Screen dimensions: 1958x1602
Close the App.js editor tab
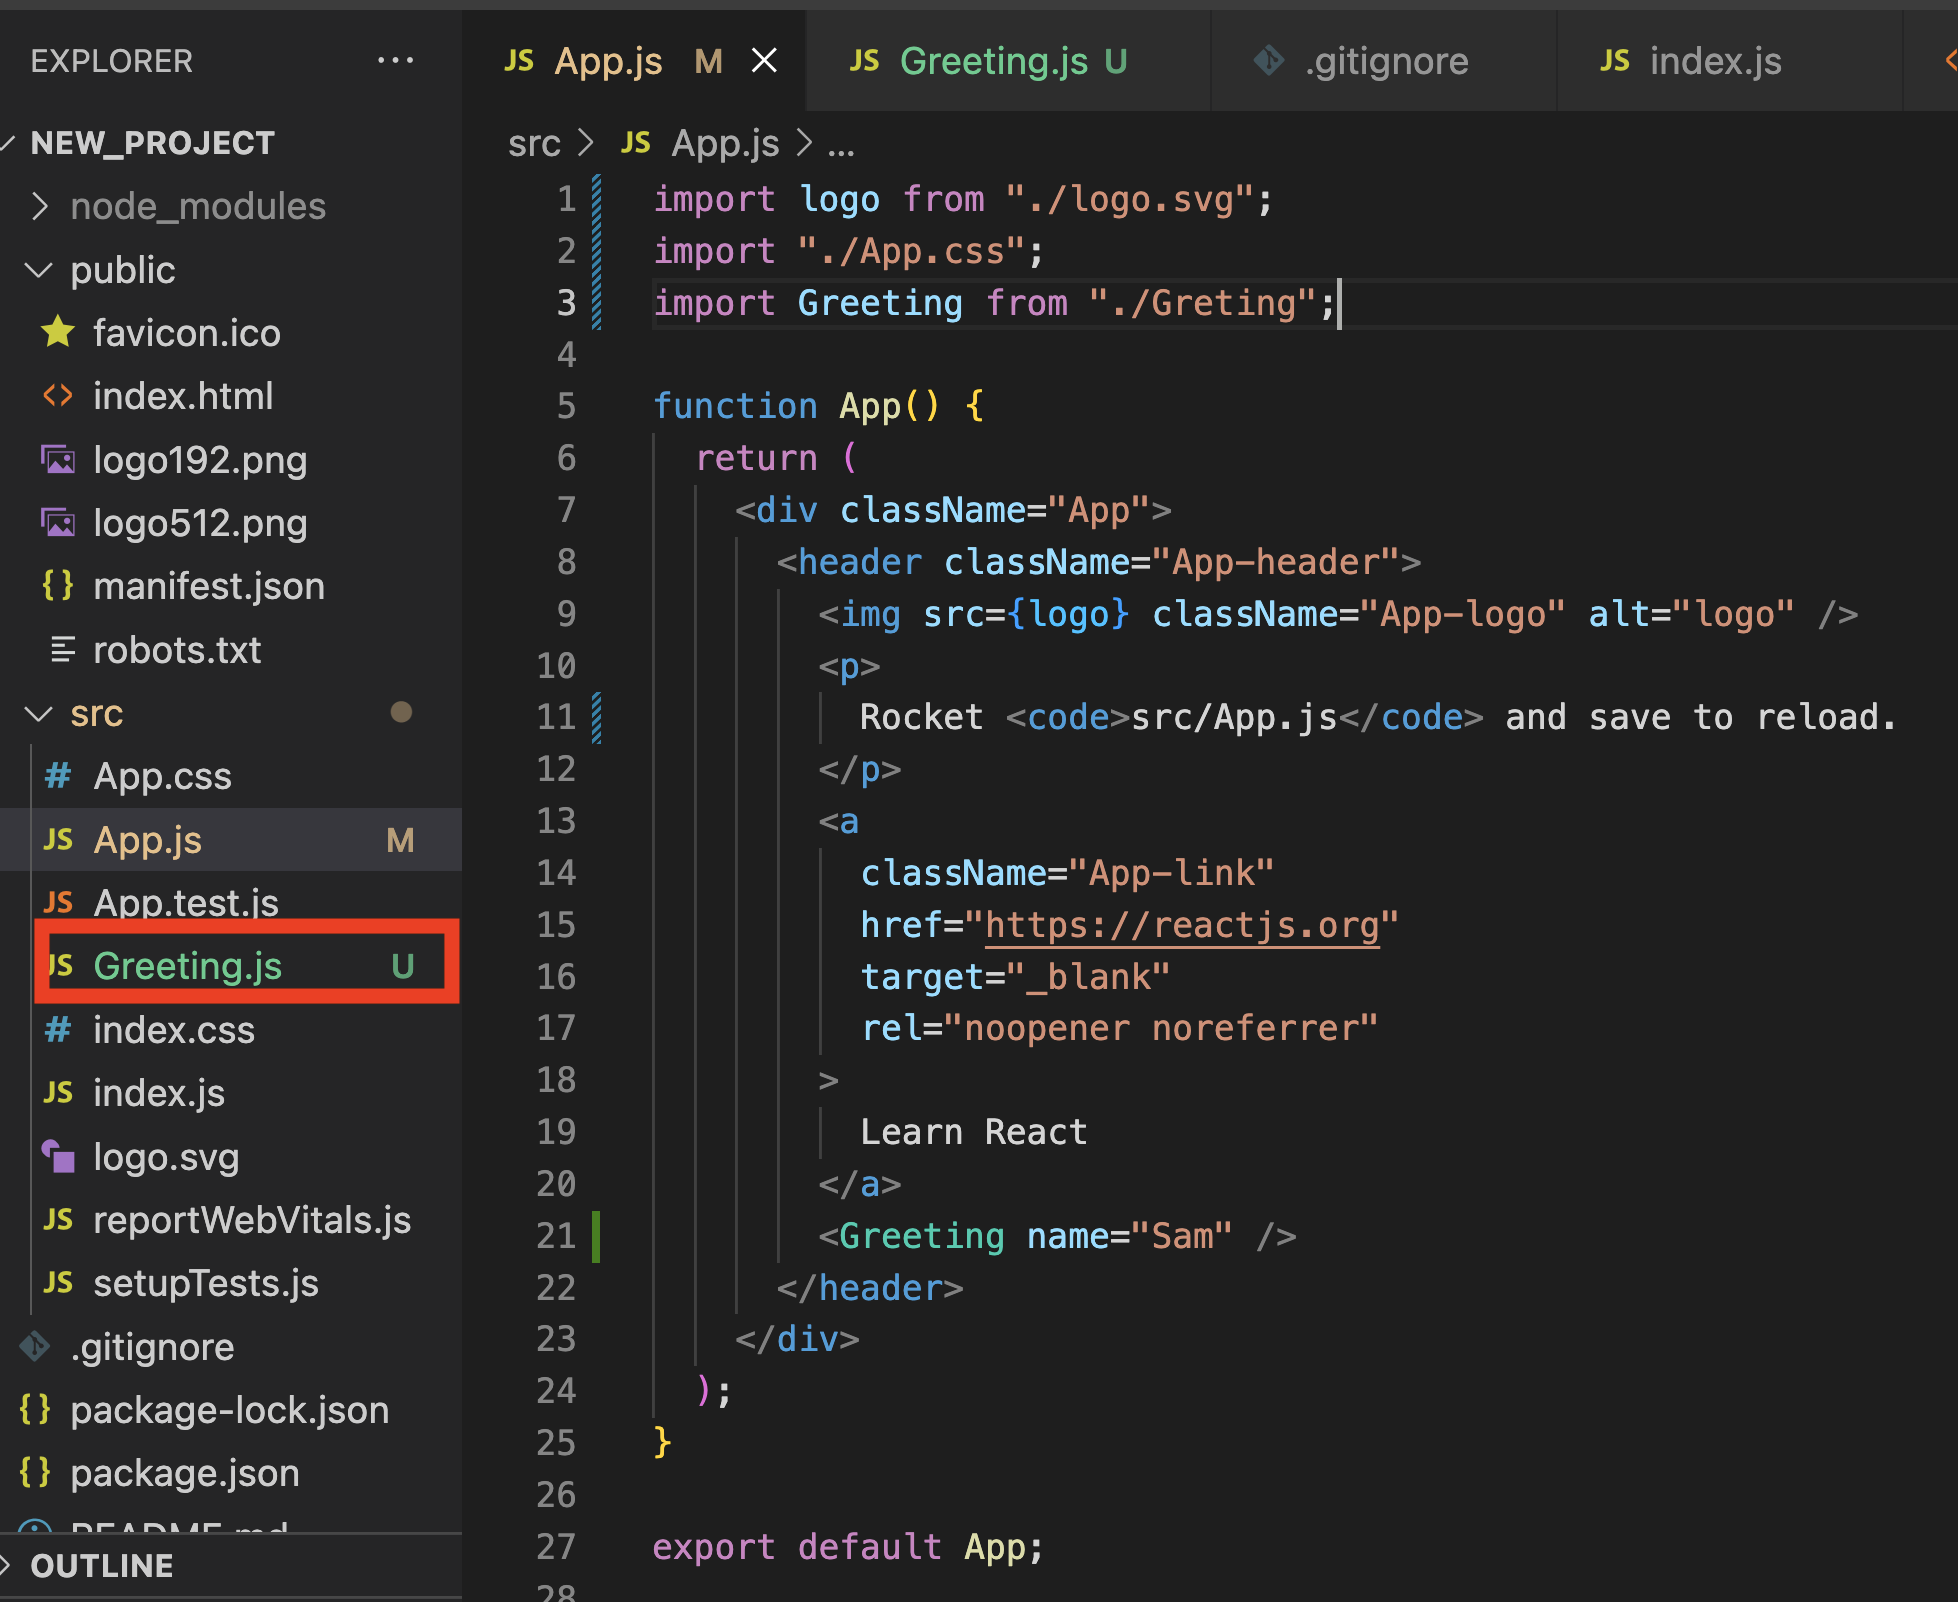[x=764, y=61]
